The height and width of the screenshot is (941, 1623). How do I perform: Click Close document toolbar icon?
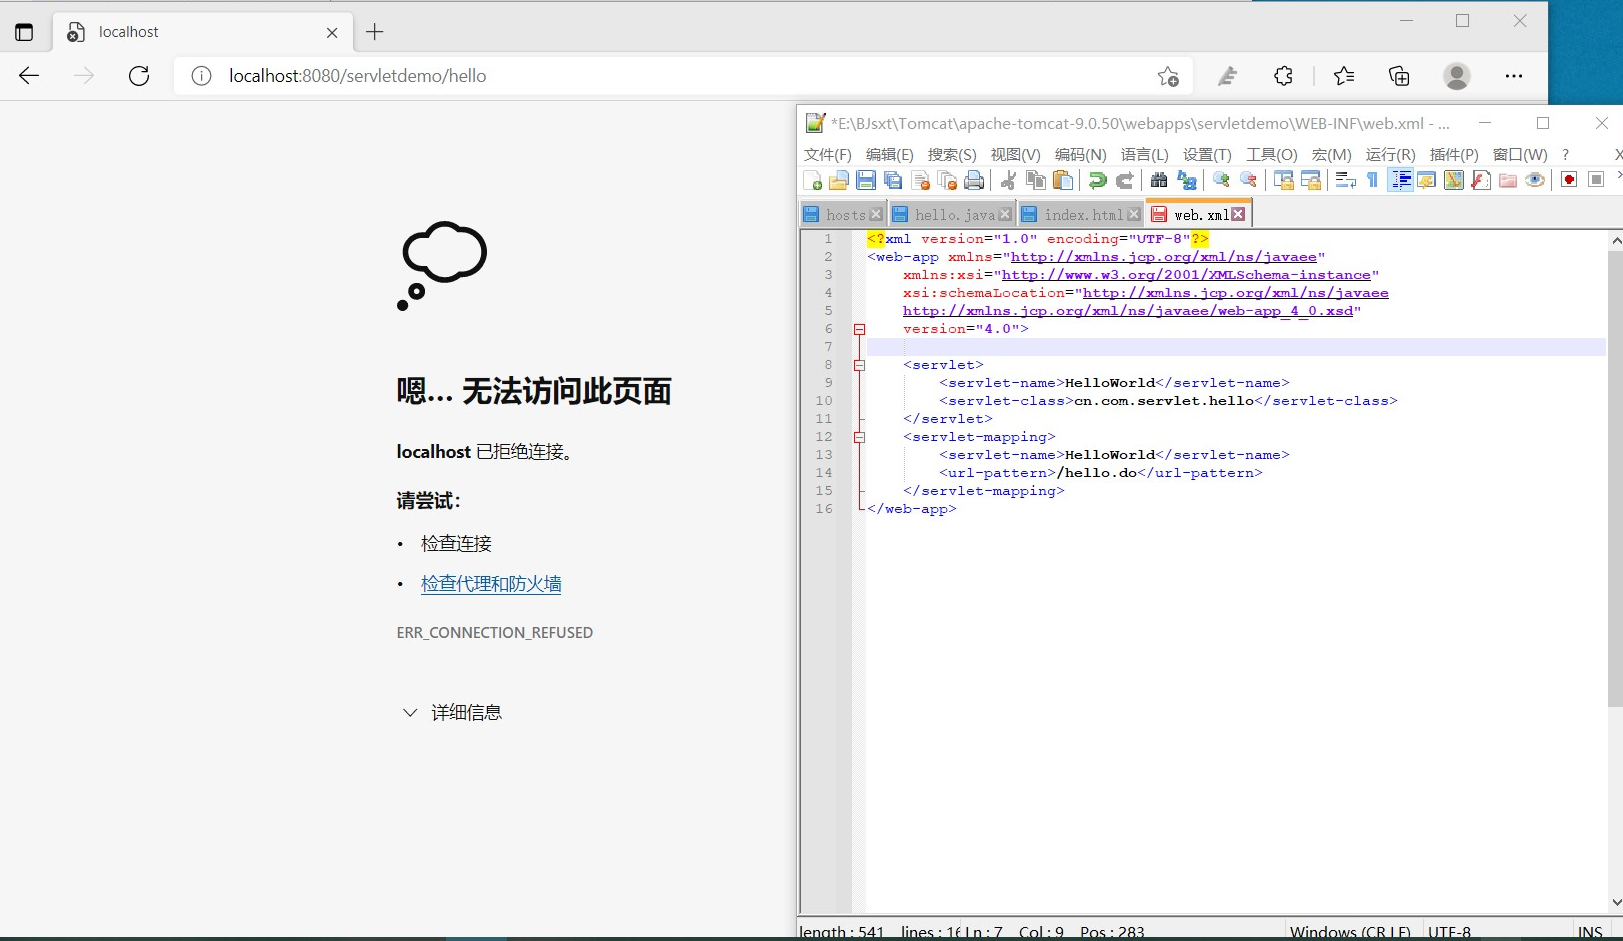click(x=920, y=180)
